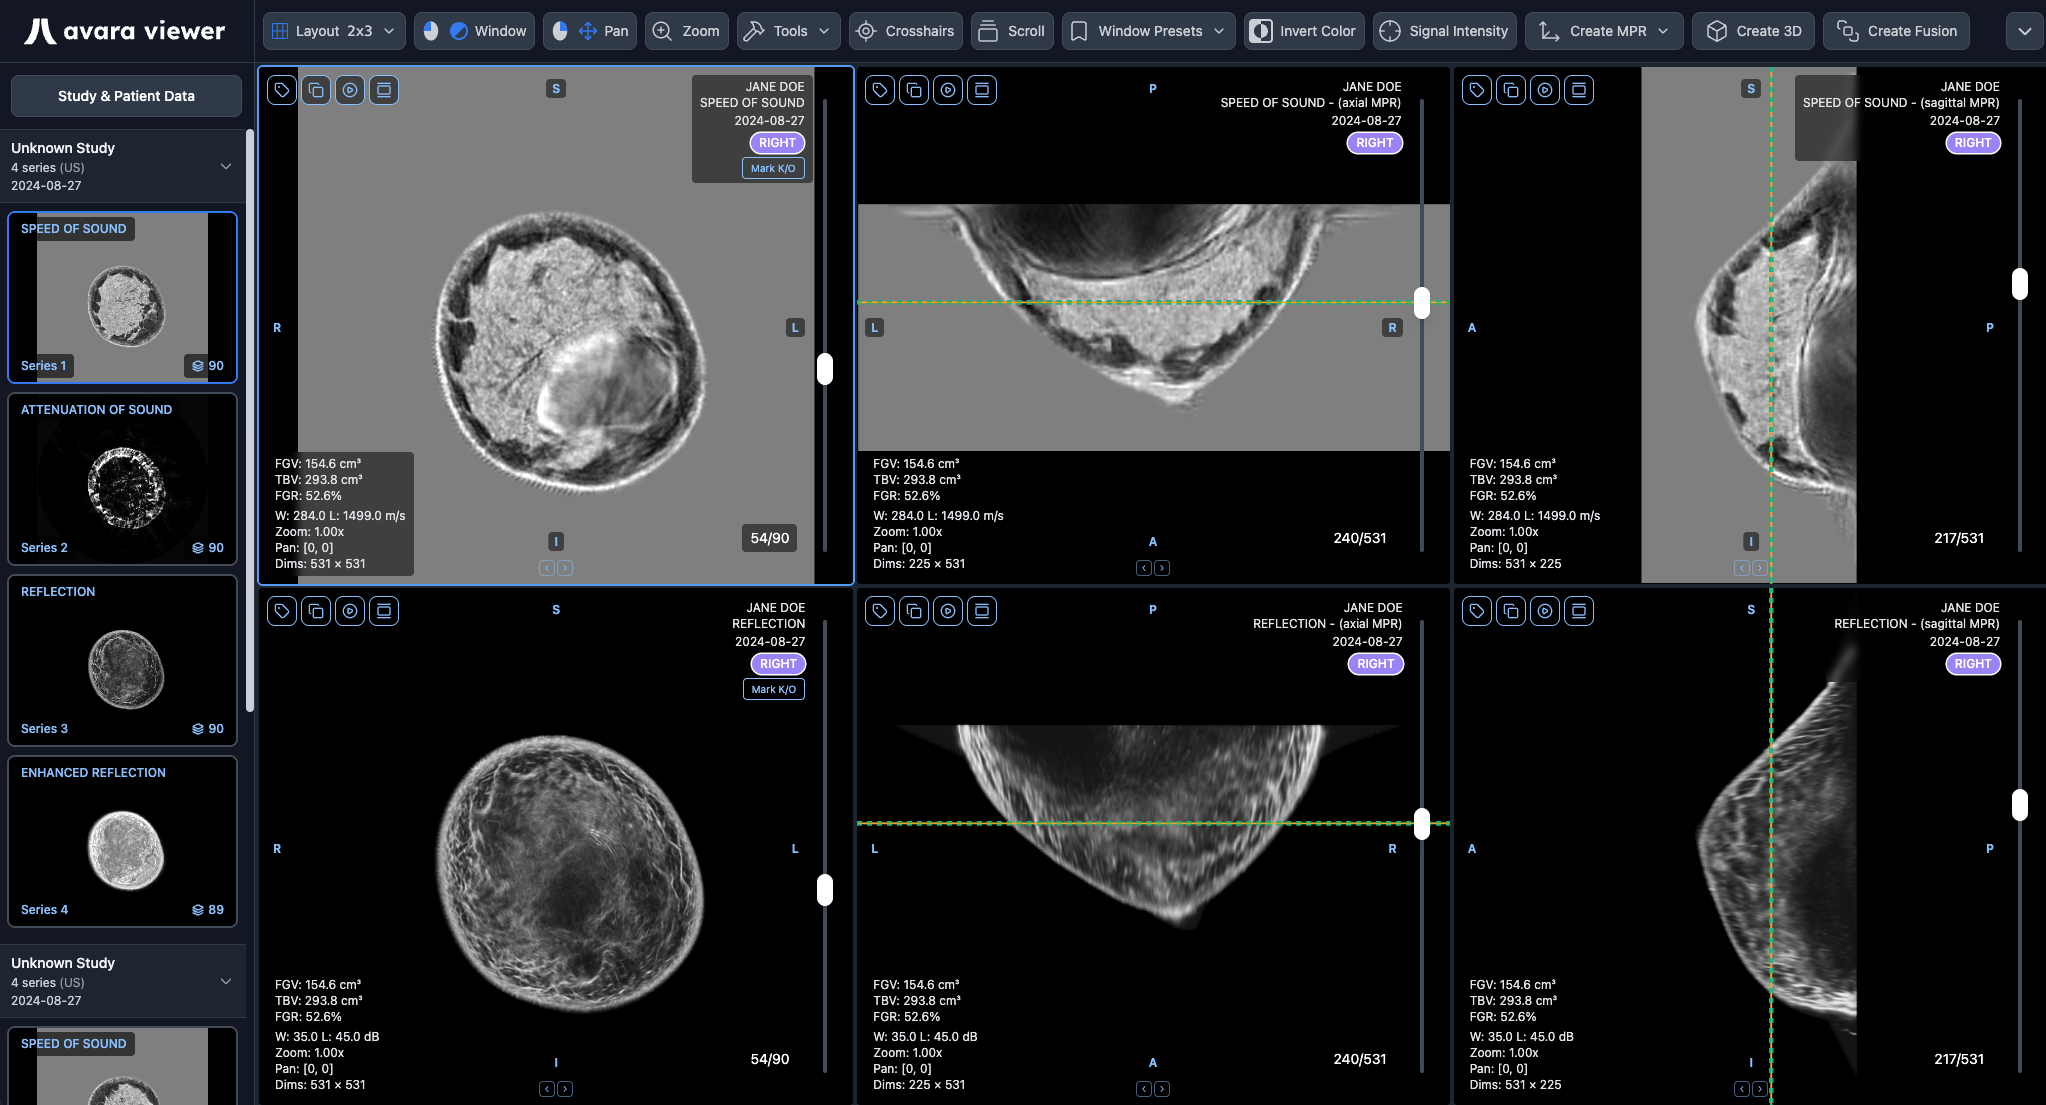
Task: Click the copy icon in Speed of Sound main viewport
Action: tap(316, 90)
